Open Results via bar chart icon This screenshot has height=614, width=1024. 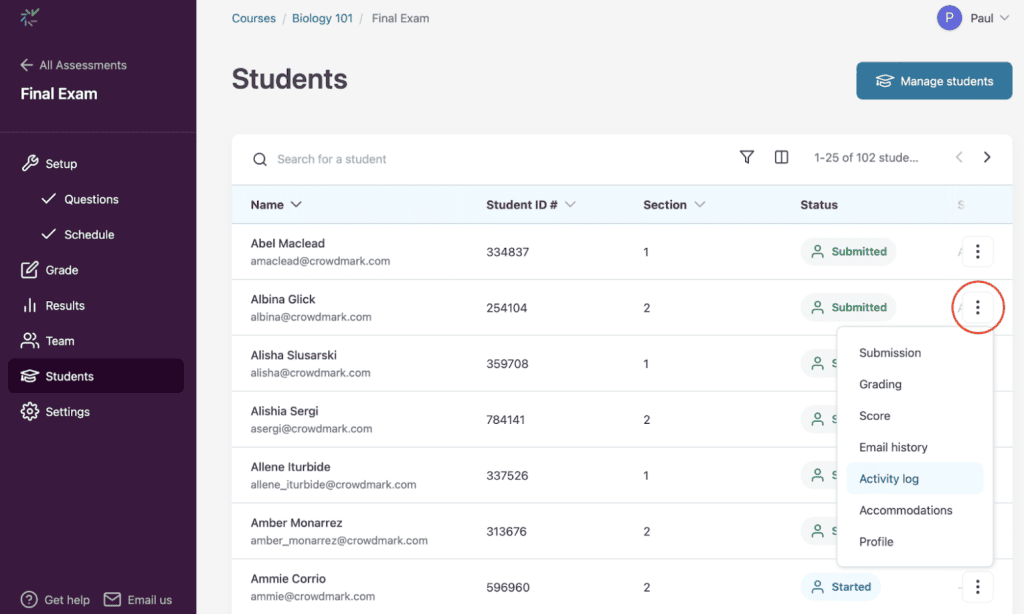(x=28, y=305)
